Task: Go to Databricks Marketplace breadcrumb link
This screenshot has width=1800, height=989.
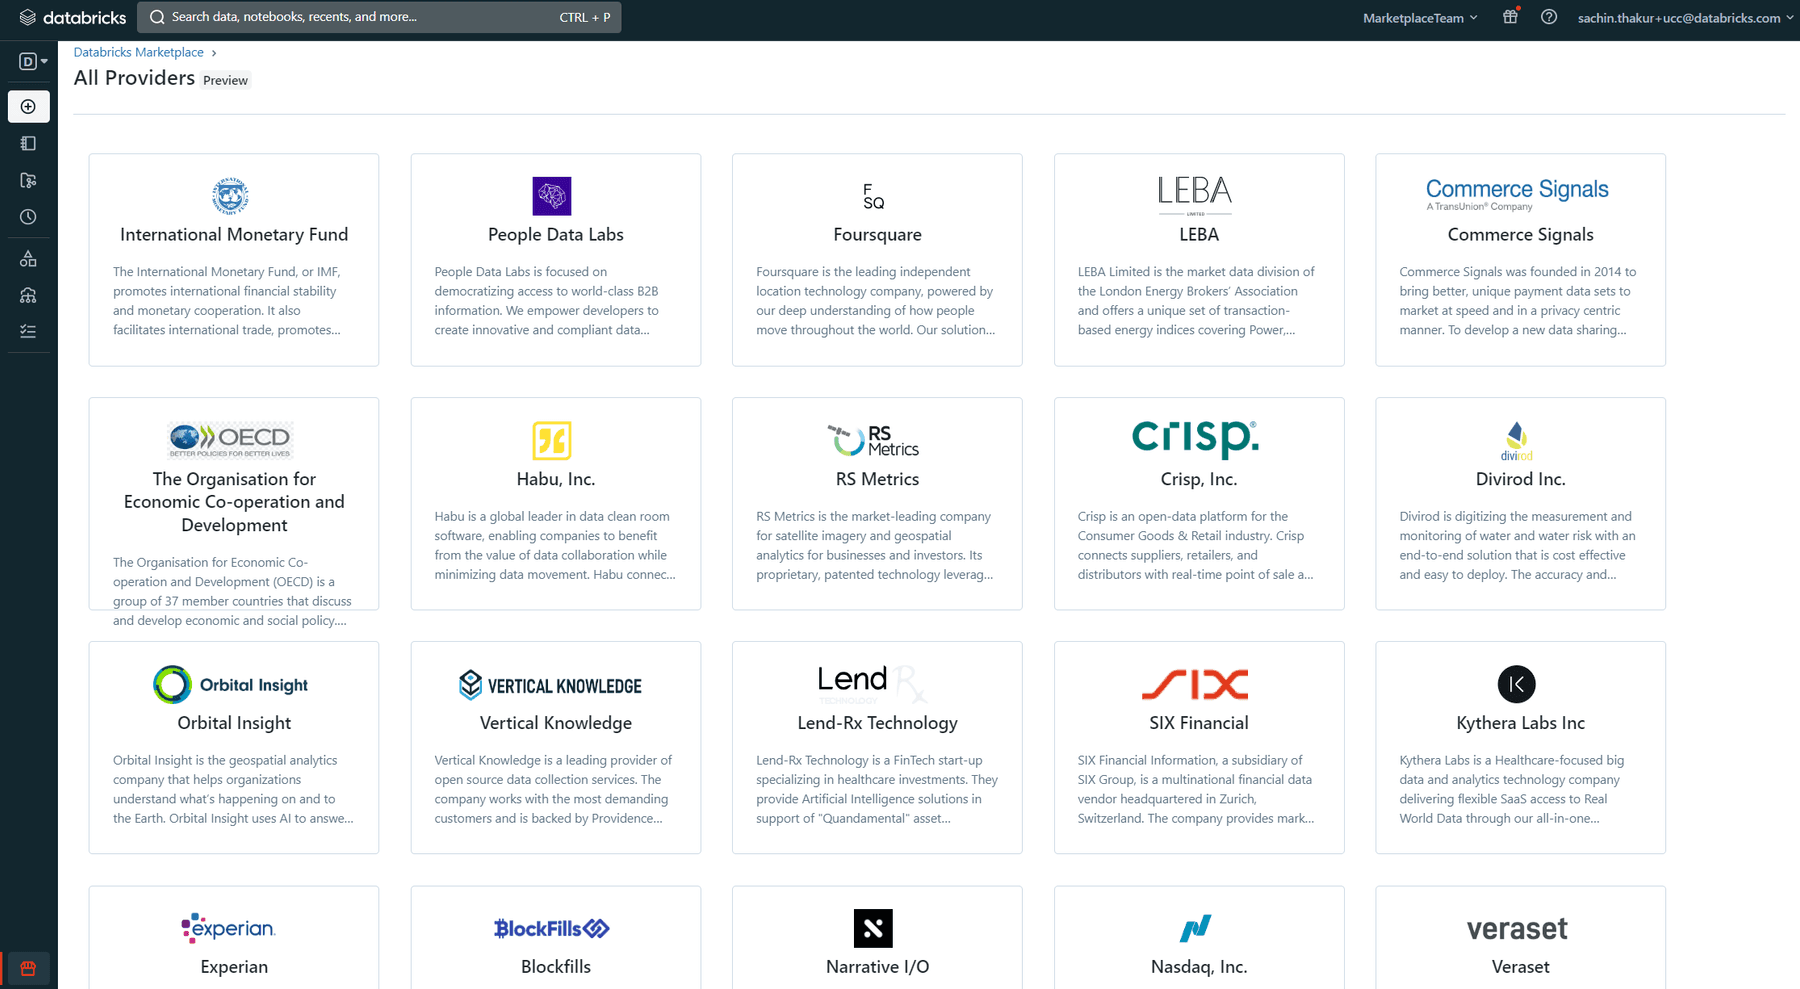Action: click(x=139, y=52)
